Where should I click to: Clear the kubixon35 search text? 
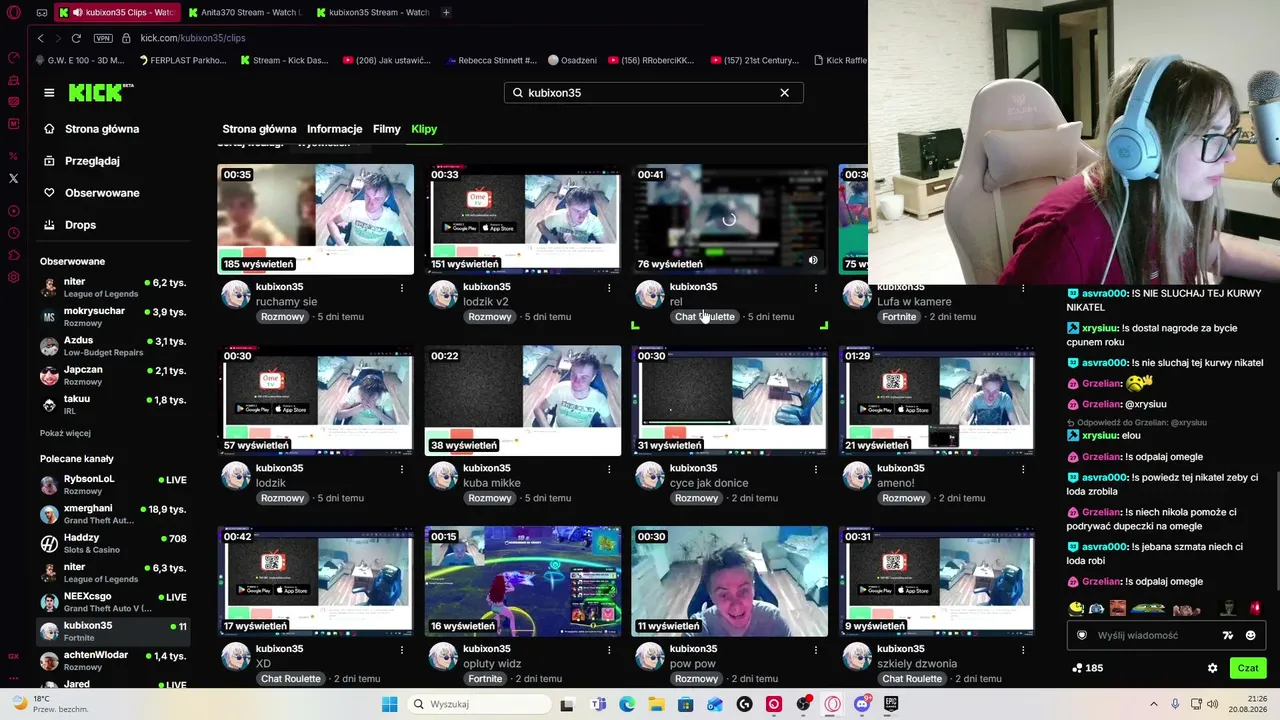(x=784, y=93)
